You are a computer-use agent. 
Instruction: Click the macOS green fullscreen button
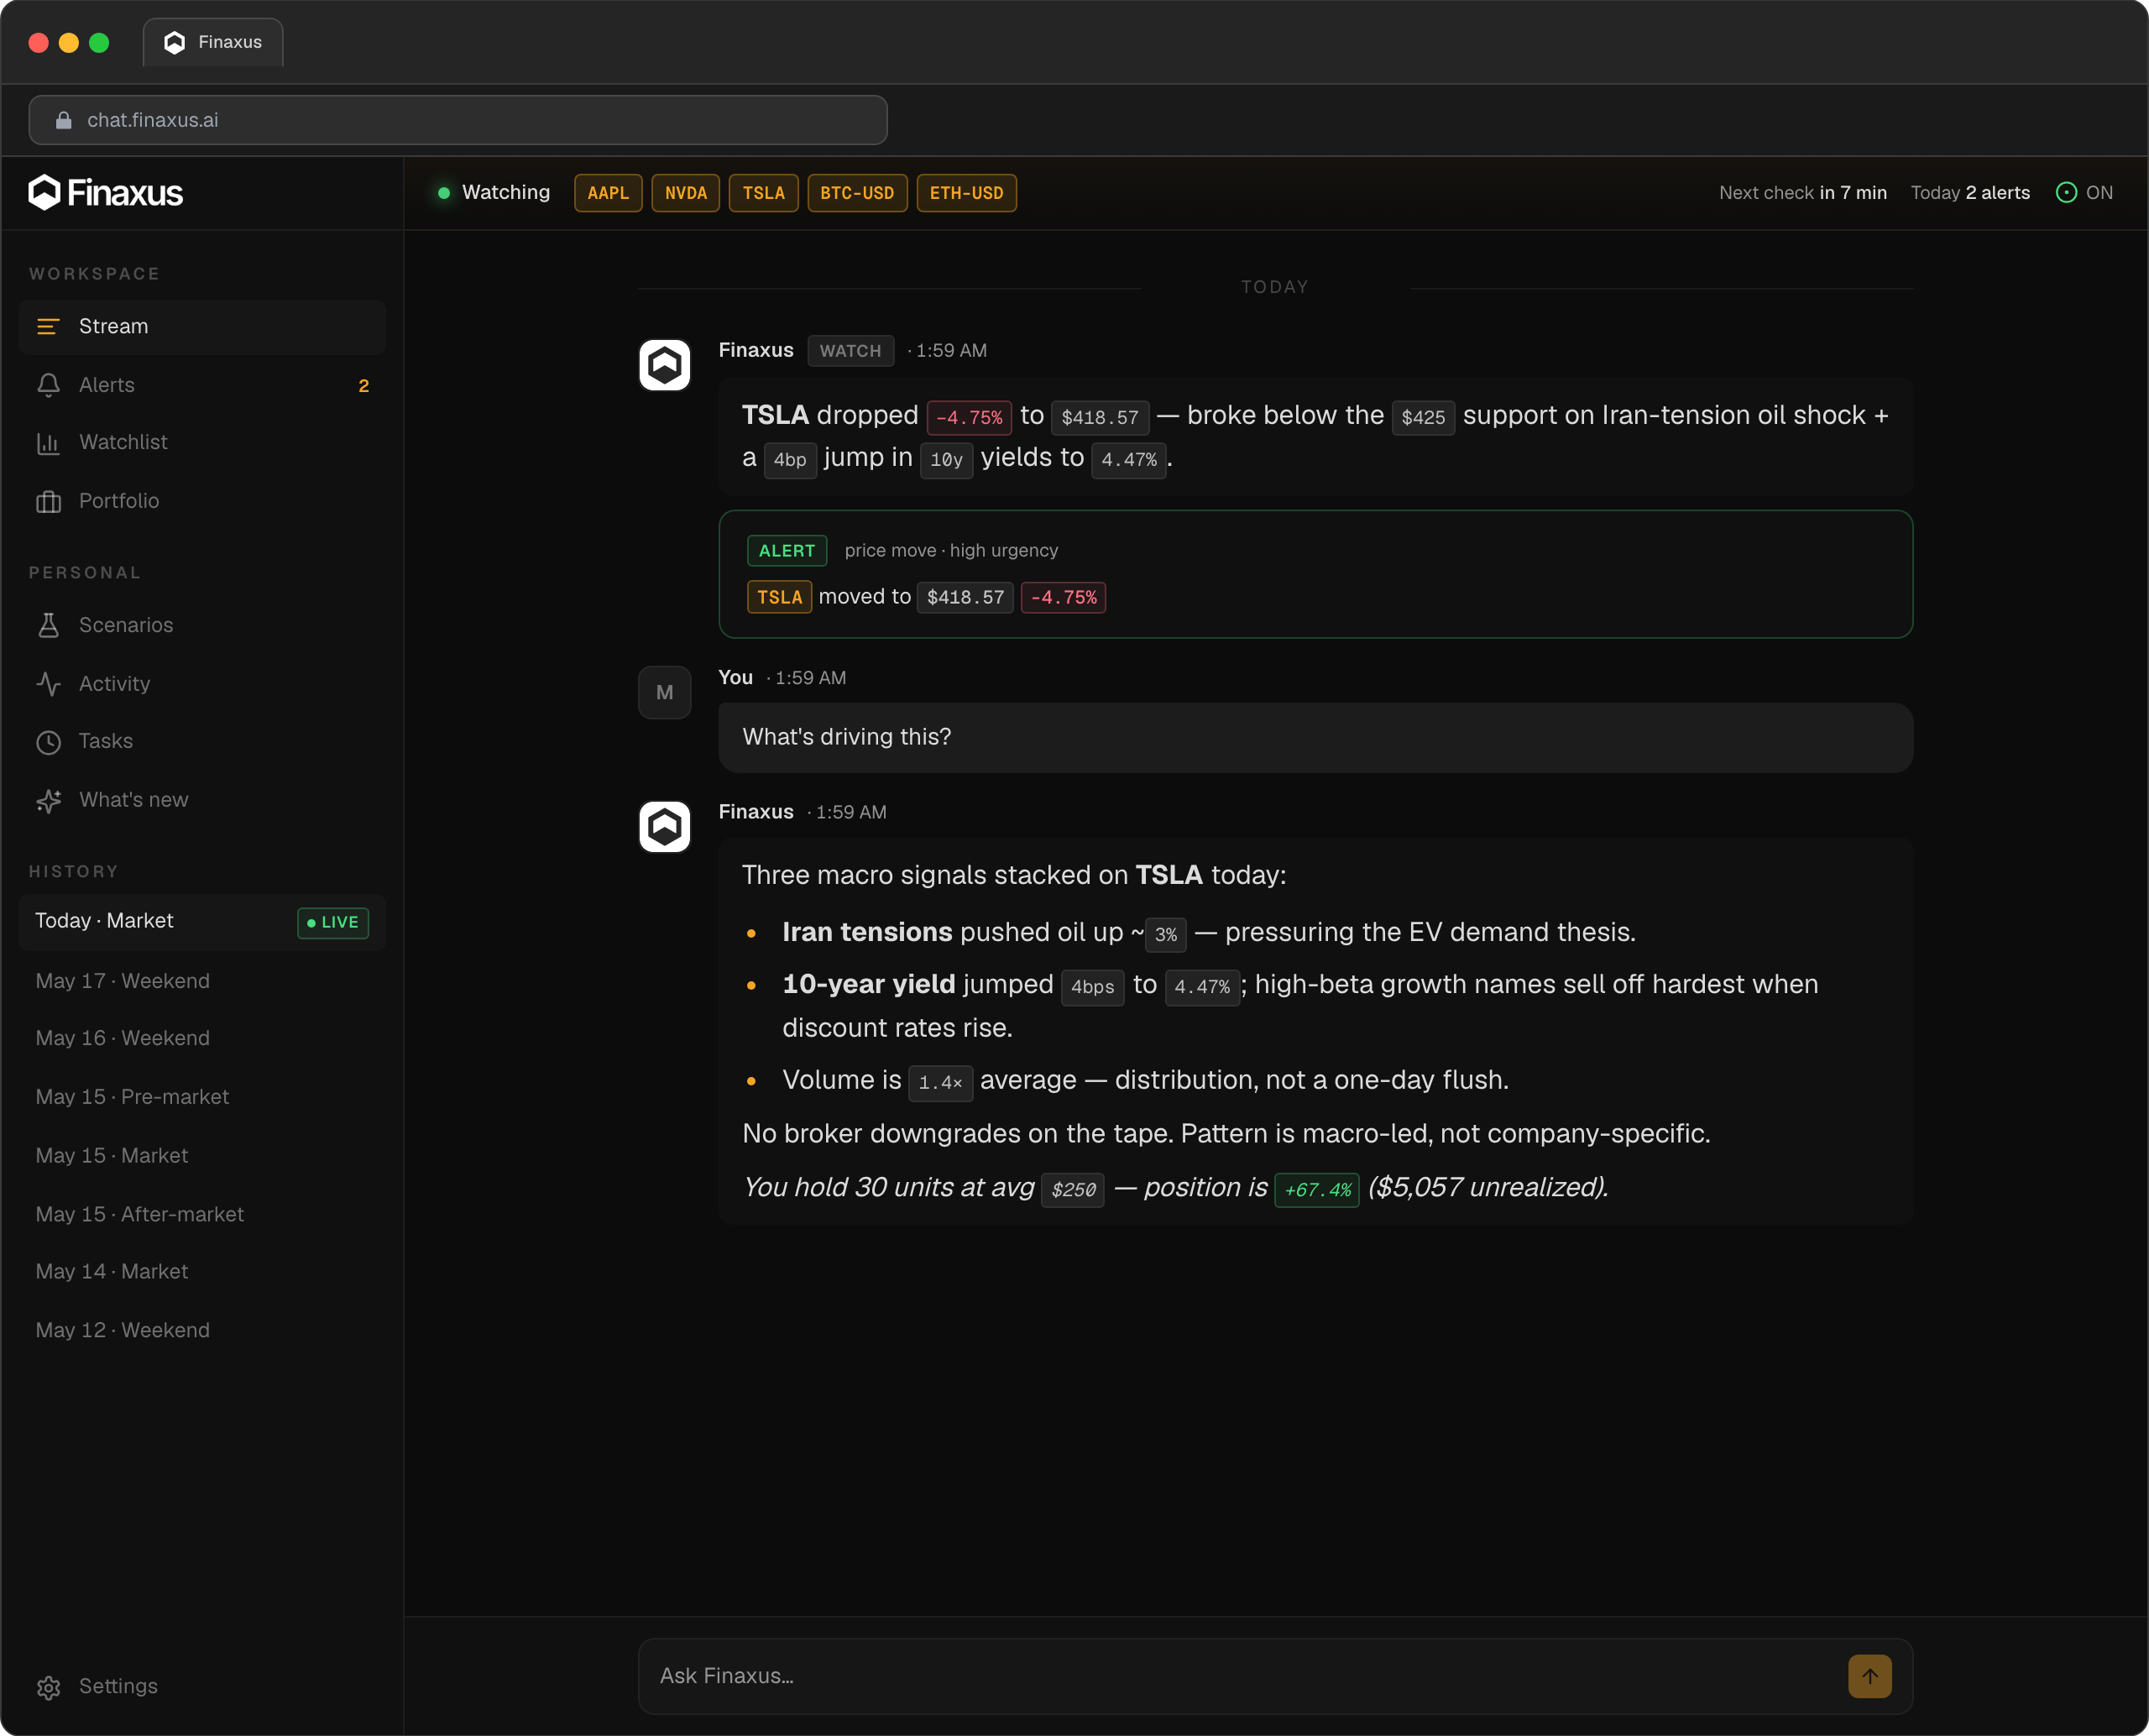pyautogui.click(x=99, y=42)
